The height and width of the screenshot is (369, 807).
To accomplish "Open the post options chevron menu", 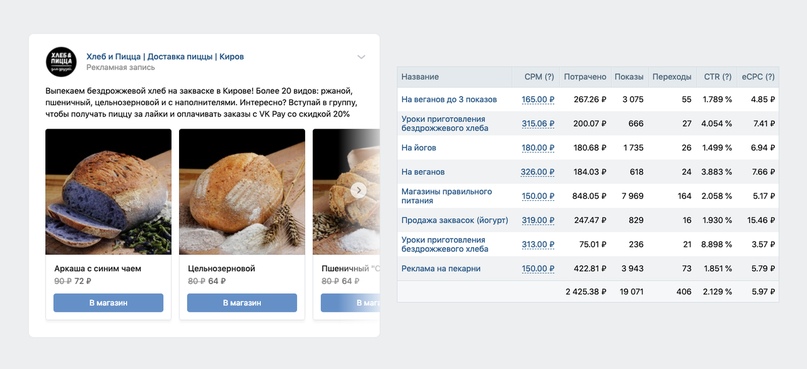I will (361, 57).
